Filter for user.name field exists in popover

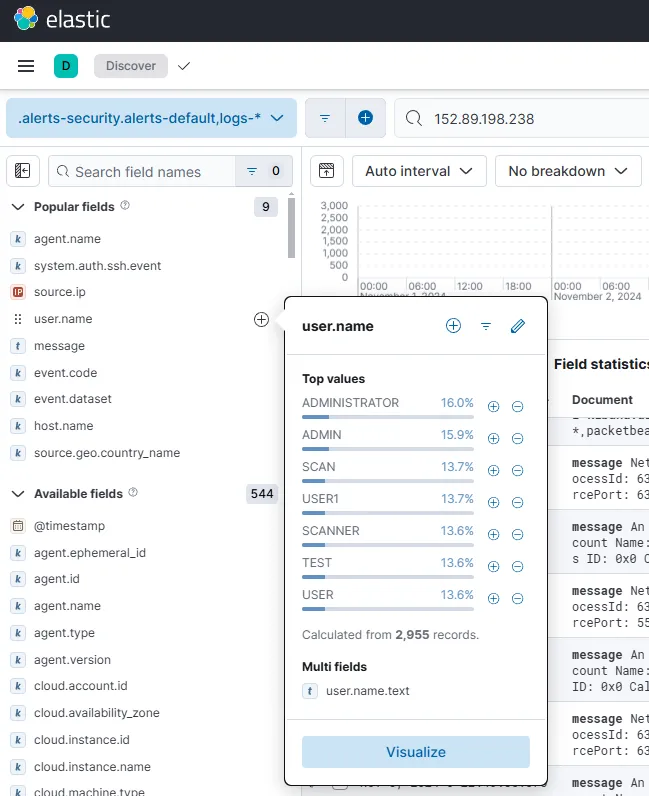(x=486, y=326)
